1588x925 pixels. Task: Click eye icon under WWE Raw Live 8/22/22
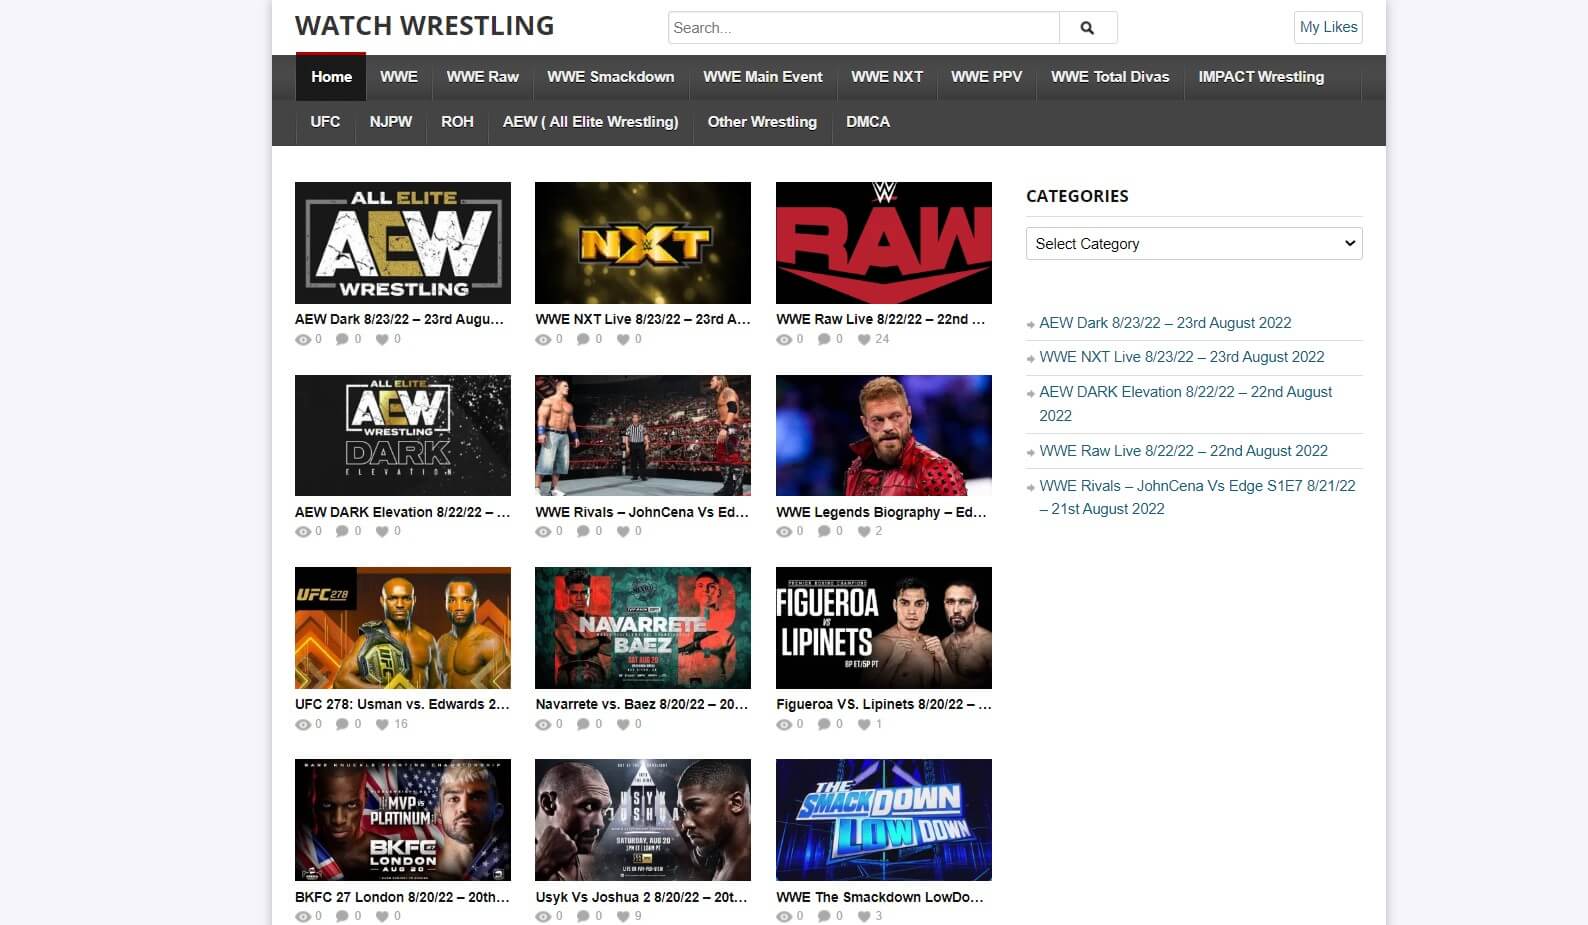coord(784,340)
